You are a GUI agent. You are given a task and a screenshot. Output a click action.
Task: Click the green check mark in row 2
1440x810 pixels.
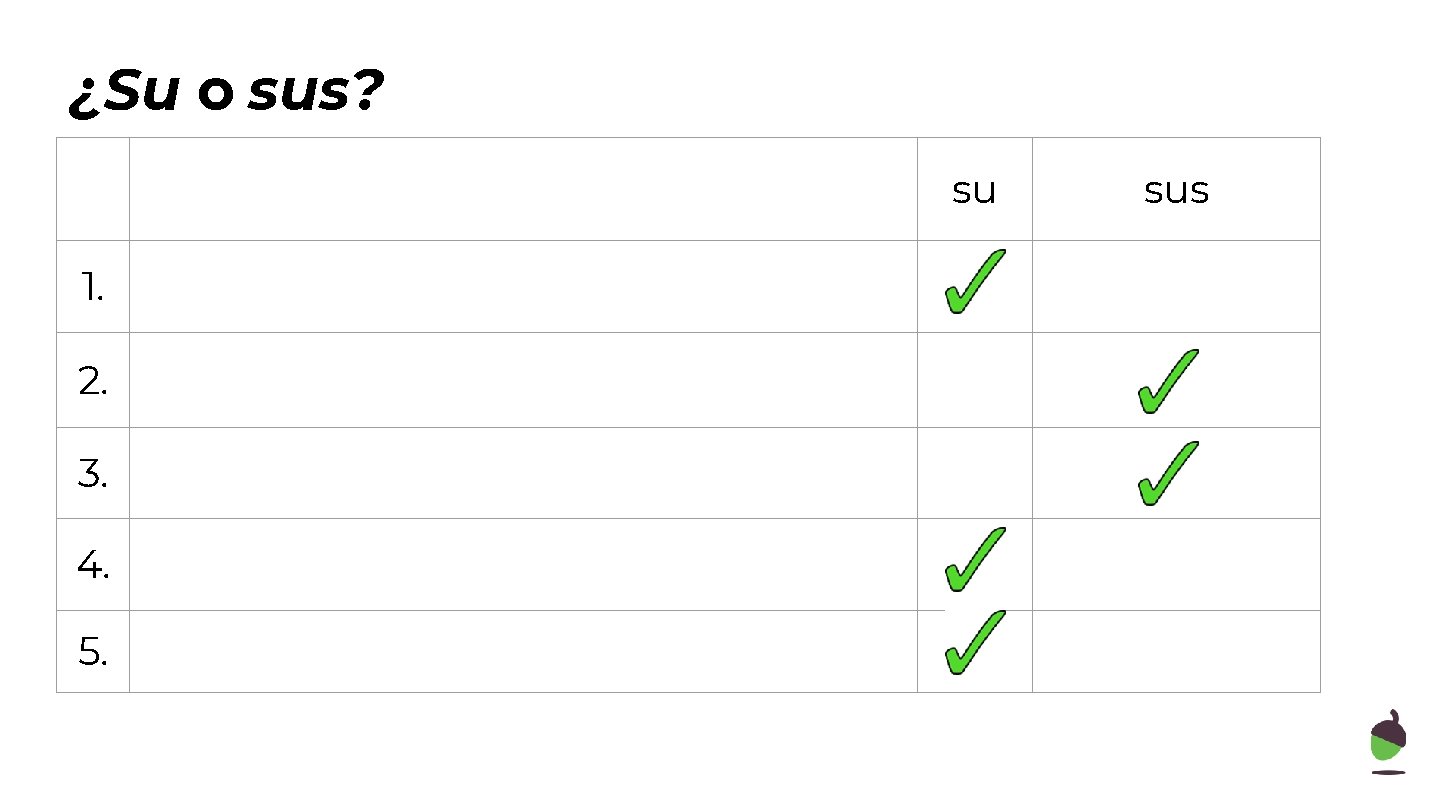point(1167,382)
